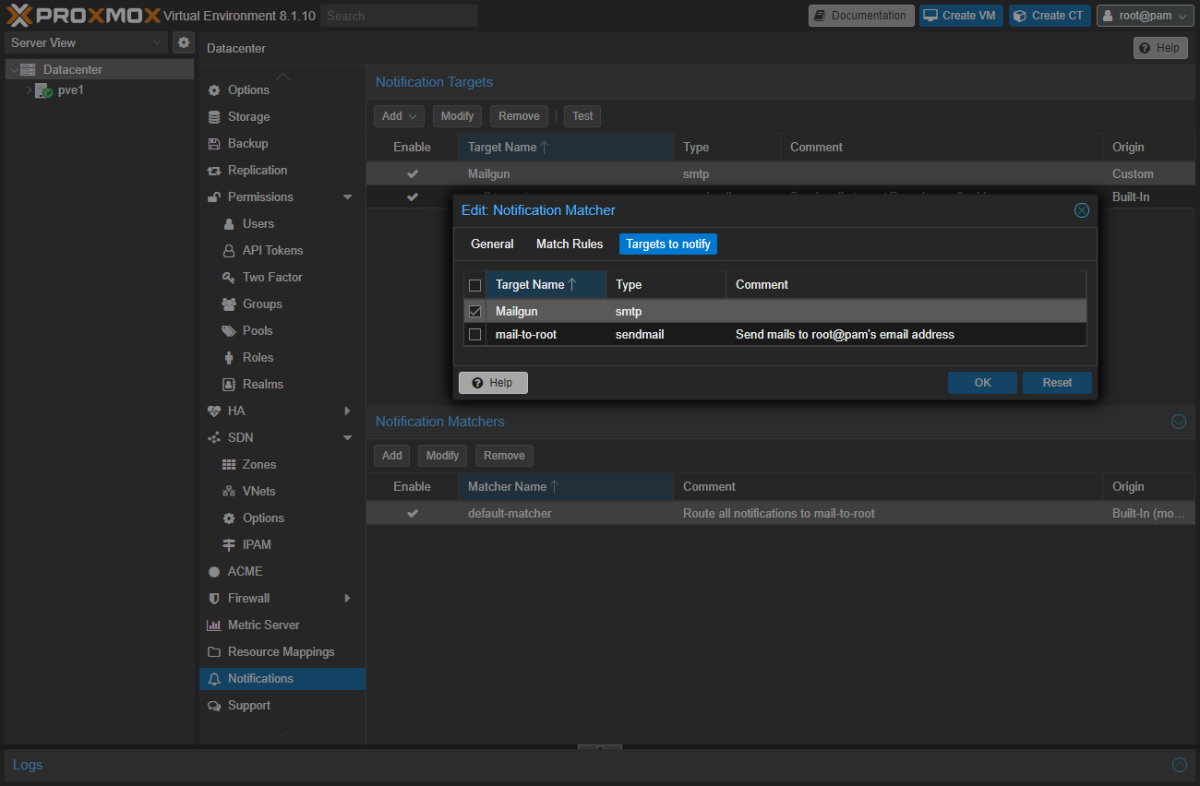Open Backup via its floppy icon
The height and width of the screenshot is (786, 1200).
pyautogui.click(x=214, y=144)
